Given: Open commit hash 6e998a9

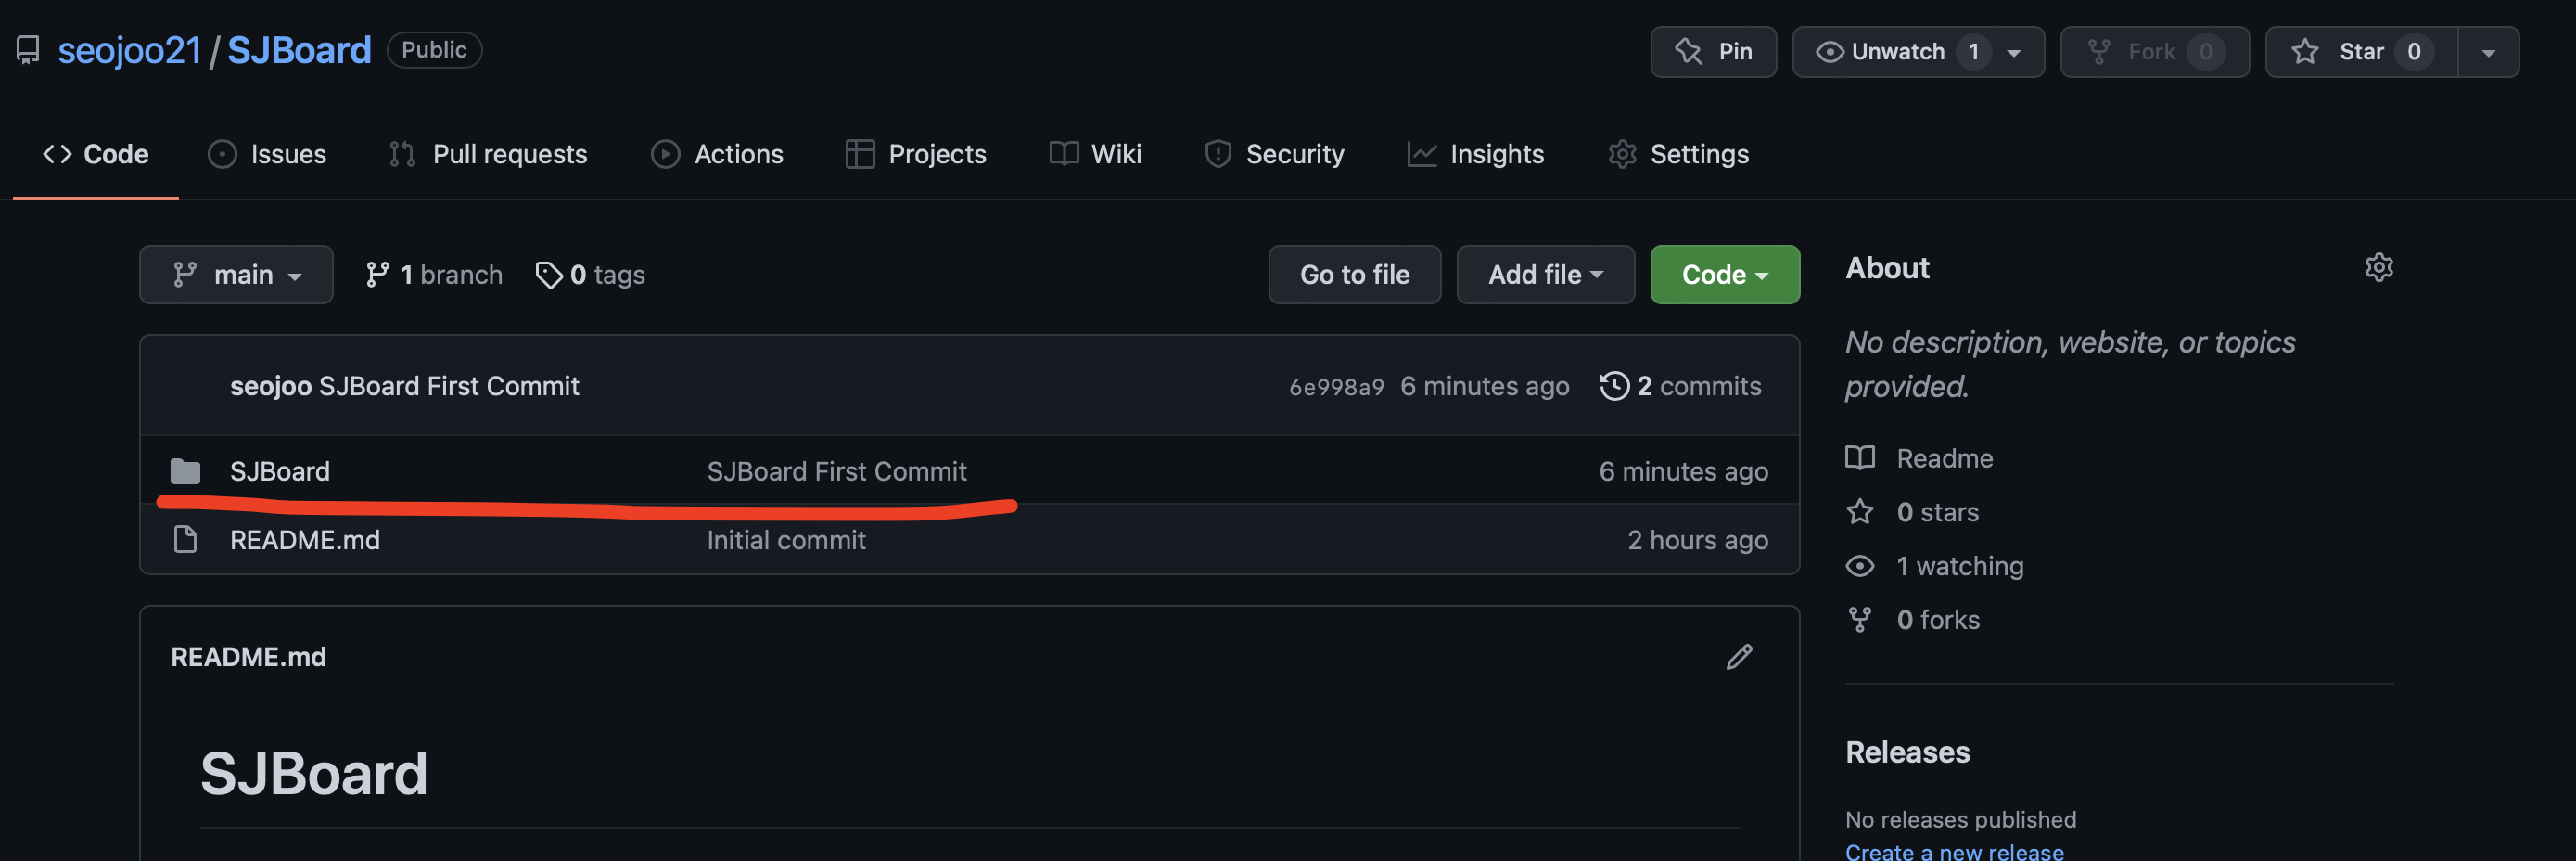Looking at the screenshot, I should 1336,387.
